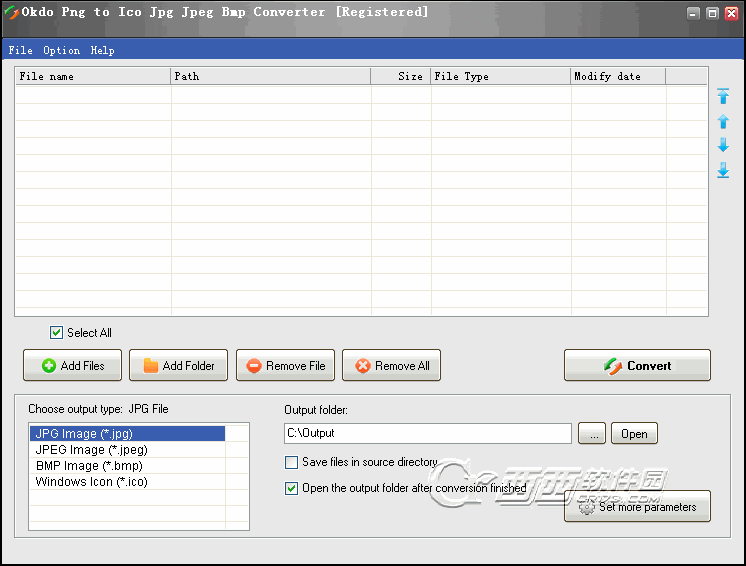Sort by Path column header

(x=271, y=77)
